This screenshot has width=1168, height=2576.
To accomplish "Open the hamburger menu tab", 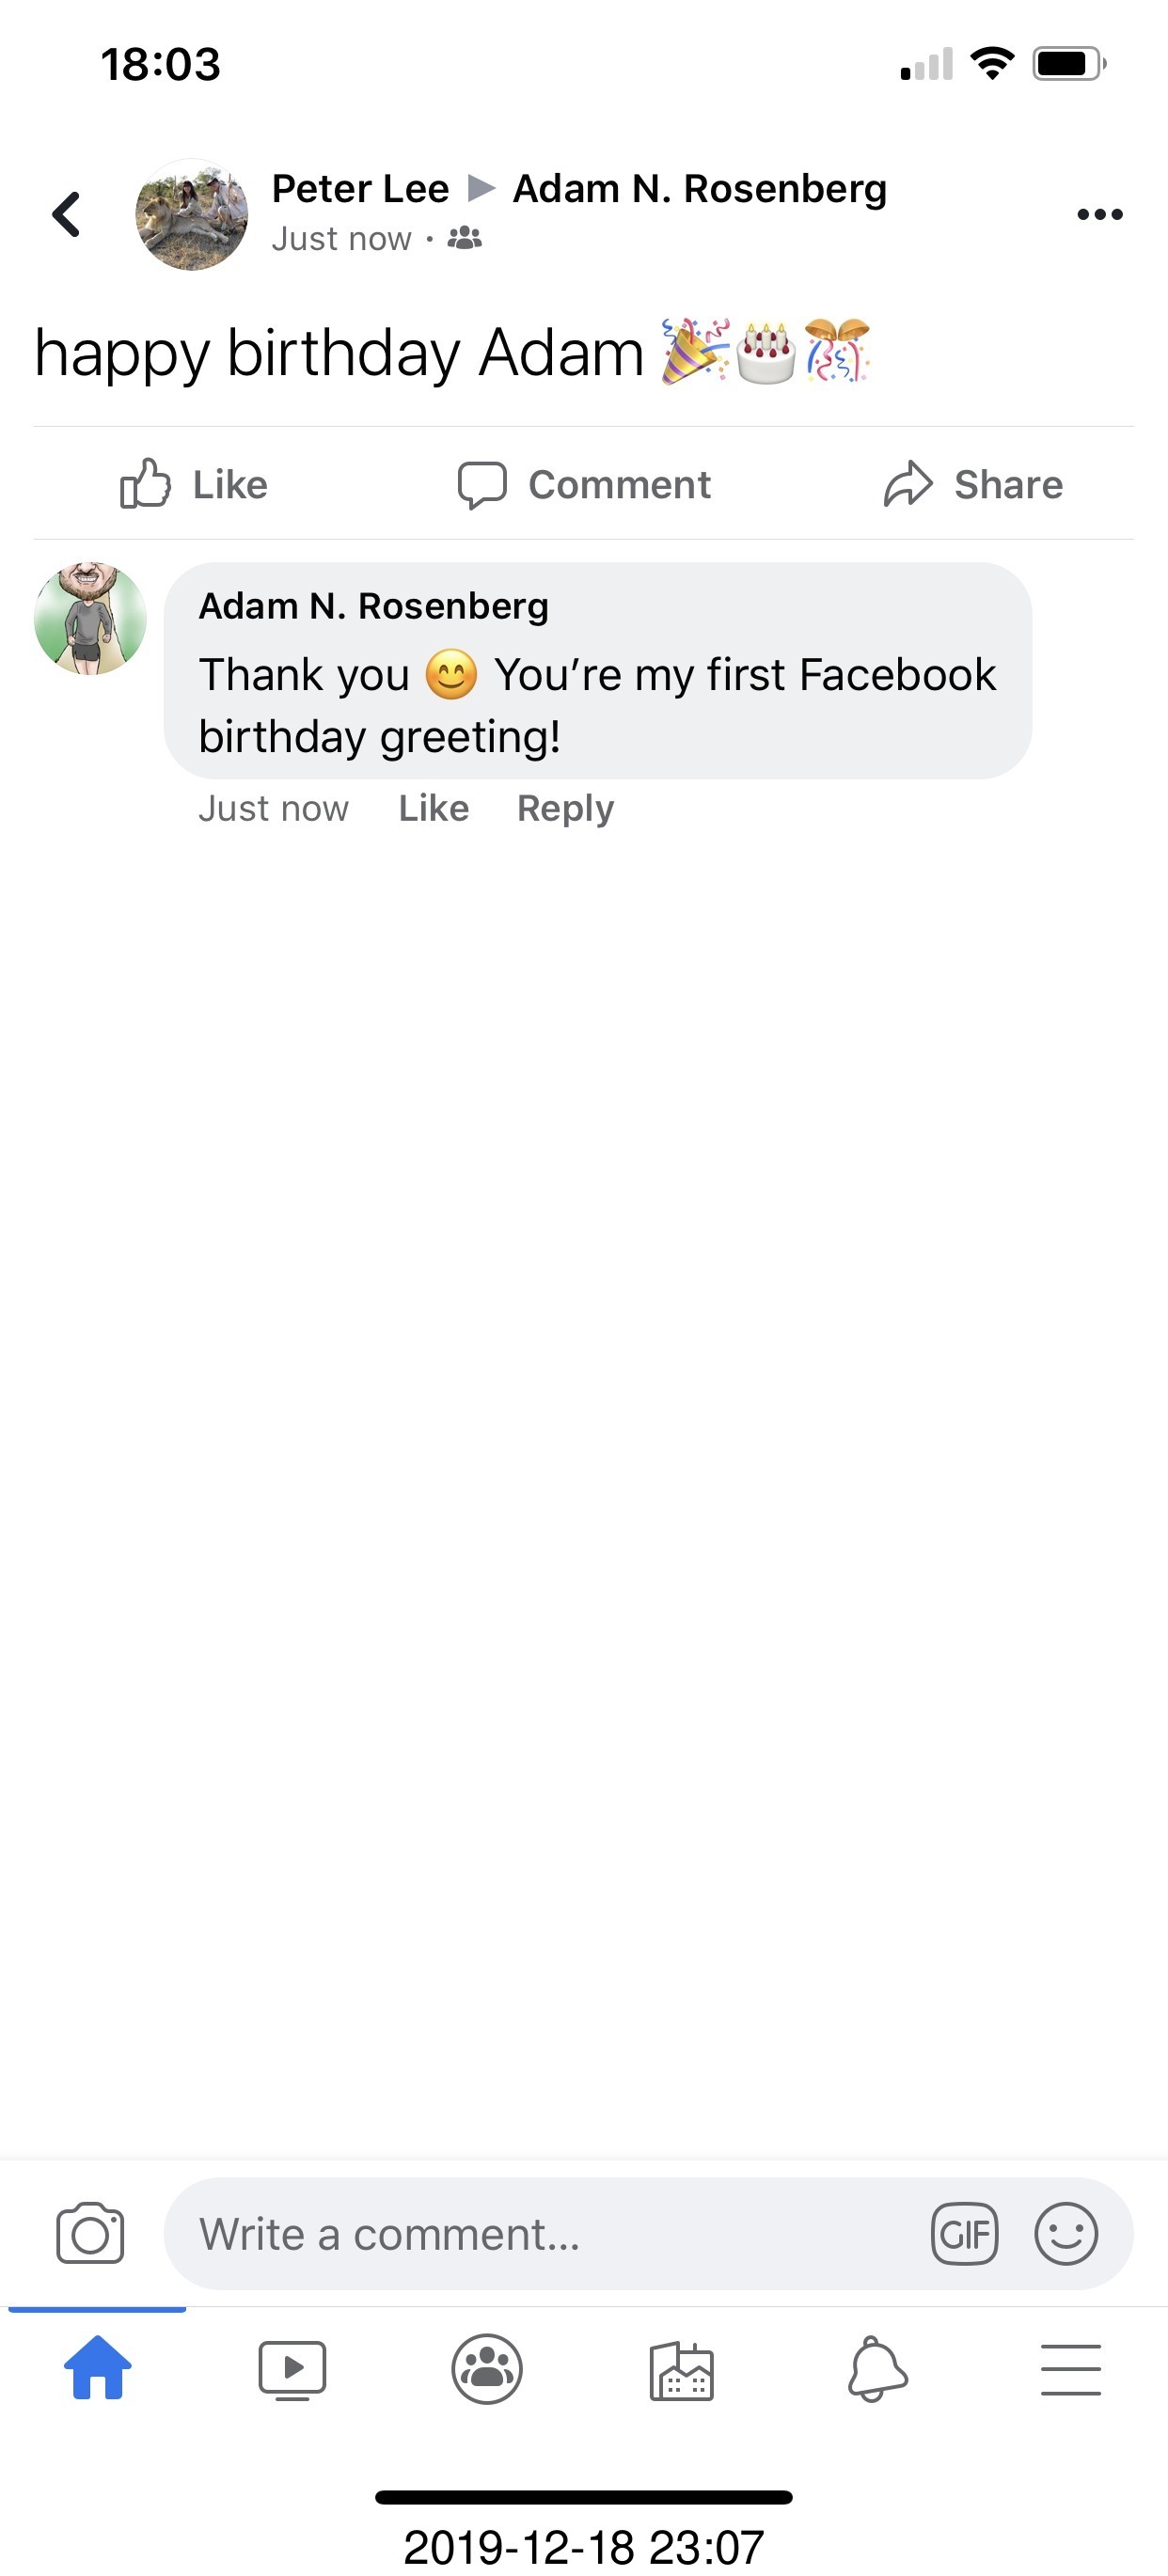I will click(x=1071, y=2369).
